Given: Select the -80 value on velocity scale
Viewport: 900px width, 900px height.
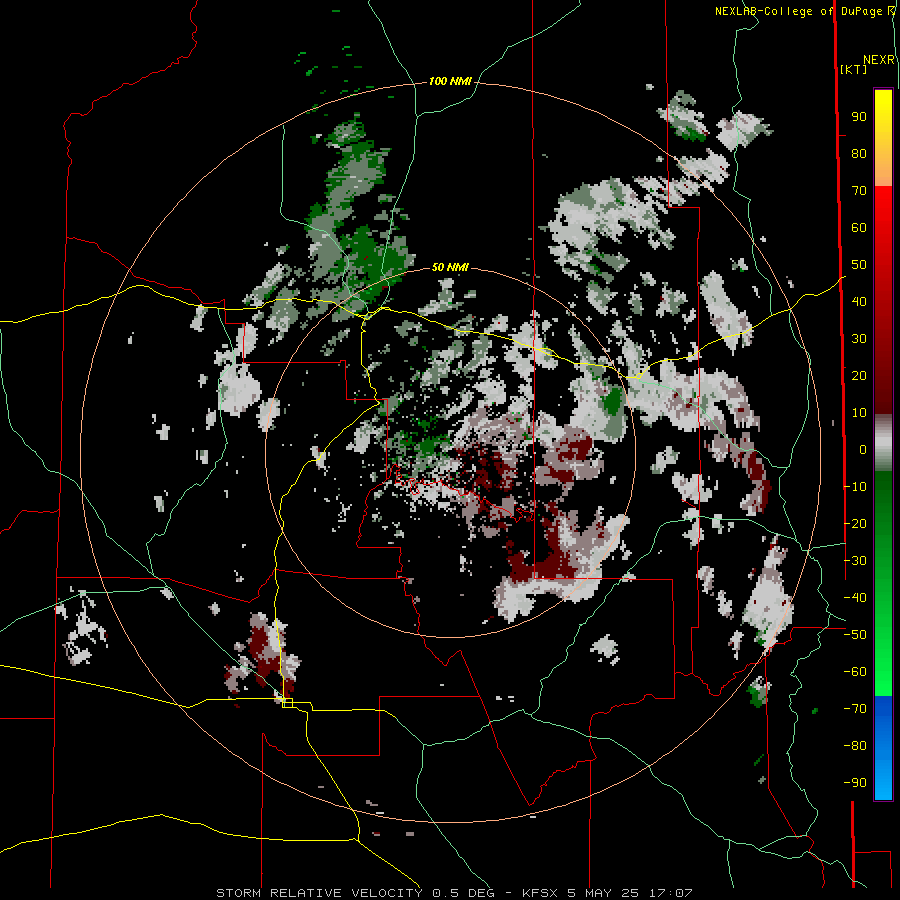Looking at the screenshot, I should (855, 746).
